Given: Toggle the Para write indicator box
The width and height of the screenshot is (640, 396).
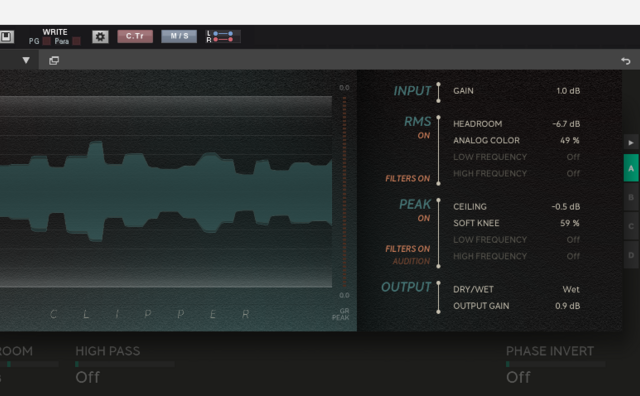Looking at the screenshot, I should point(76,41).
